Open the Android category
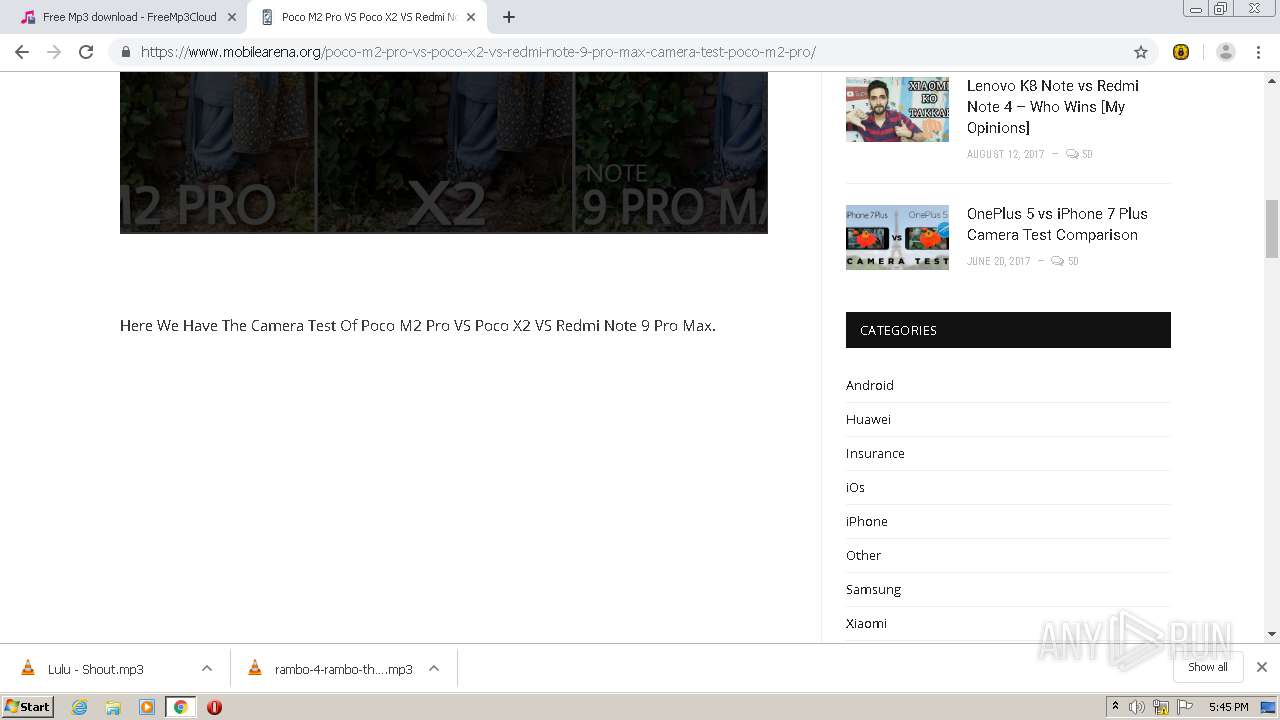 click(x=870, y=385)
